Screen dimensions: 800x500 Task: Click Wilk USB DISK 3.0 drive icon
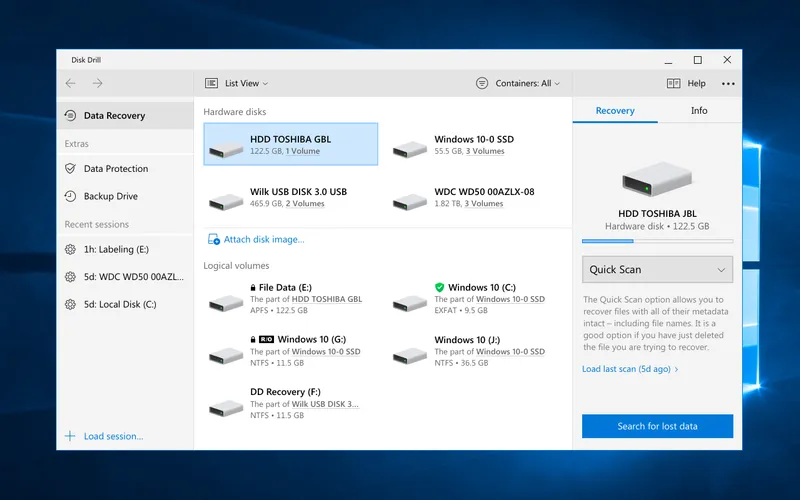(226, 201)
